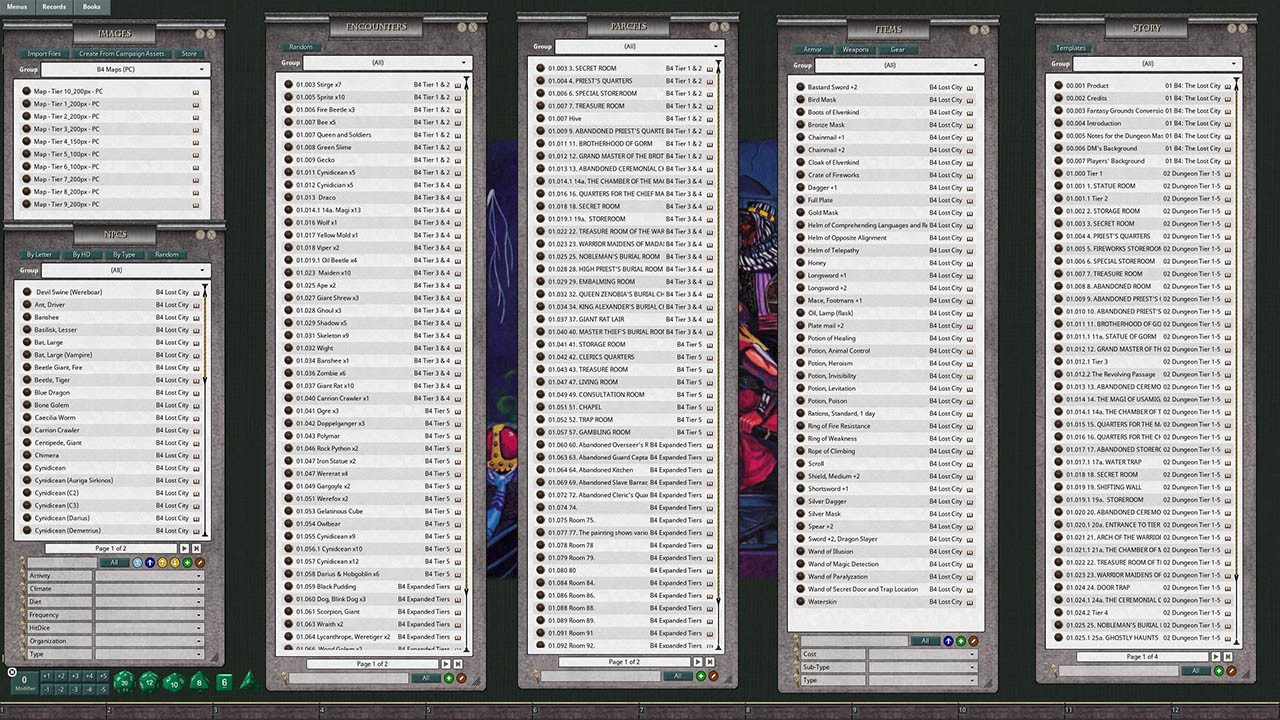Click the Random encounter button

[300, 46]
